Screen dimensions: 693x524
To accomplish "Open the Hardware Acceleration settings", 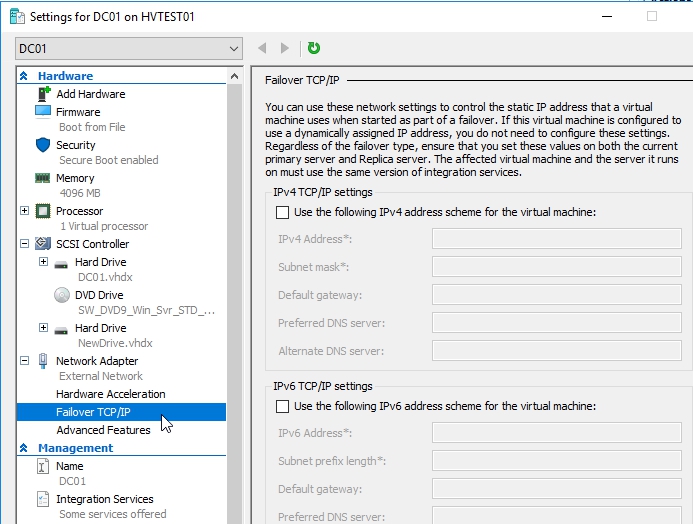I will click(x=110, y=394).
